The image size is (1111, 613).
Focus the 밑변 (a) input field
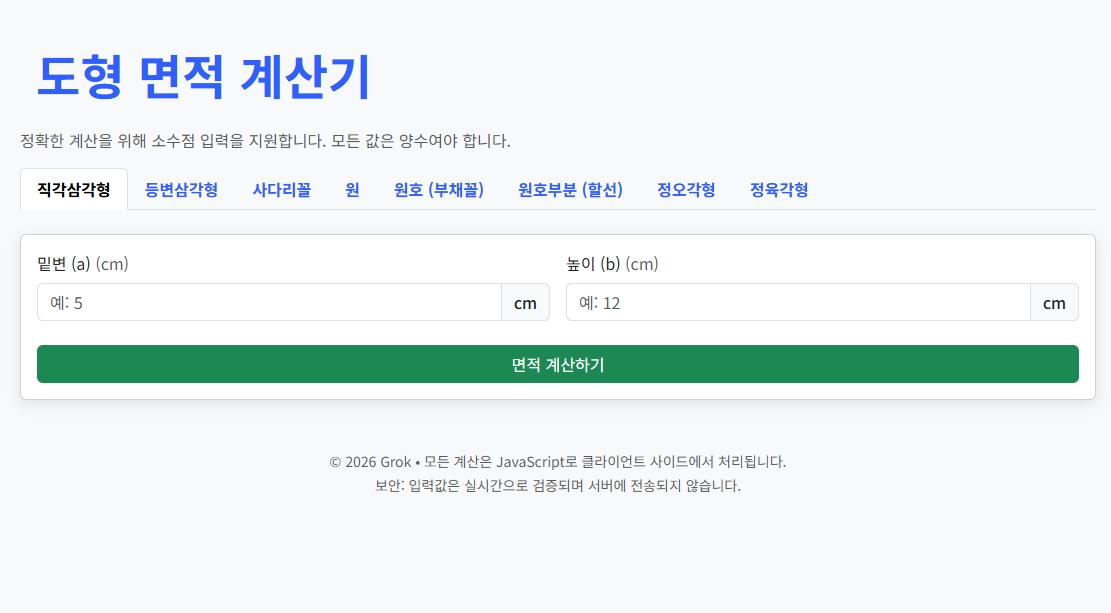click(269, 302)
